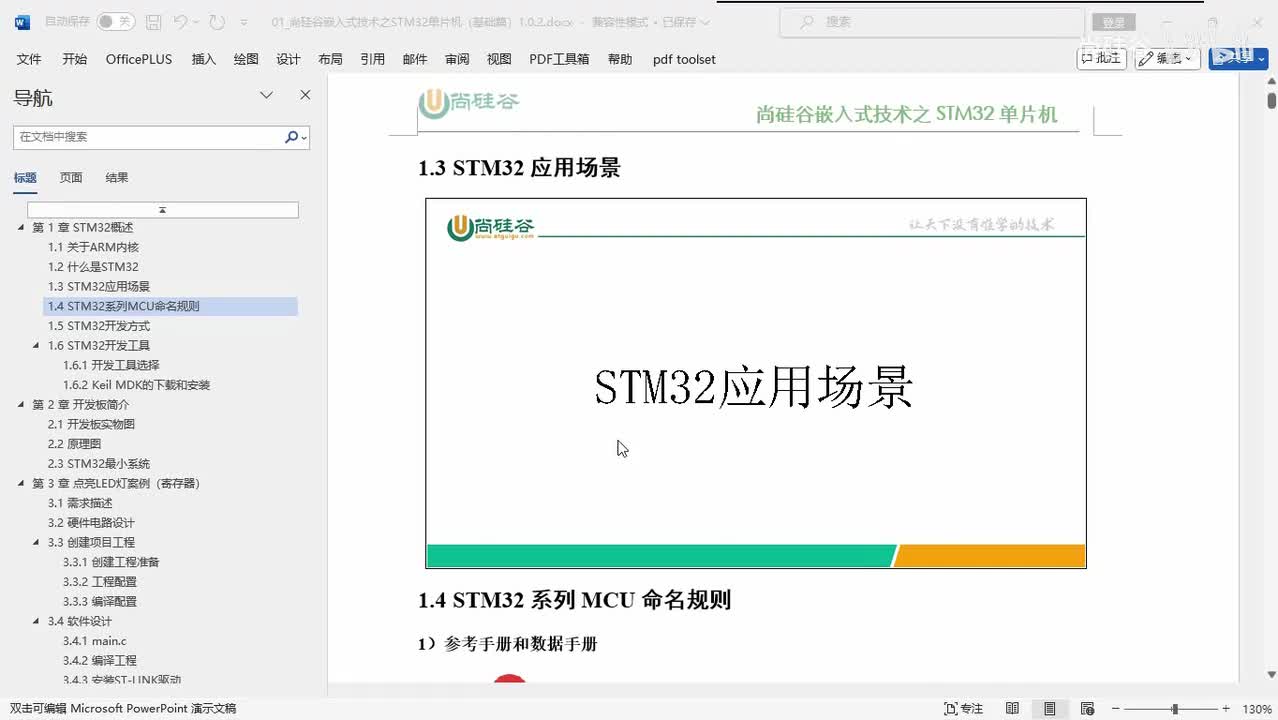Image resolution: width=1278 pixels, height=720 pixels.
Task: Click the Undo arrow icon
Action: click(x=180, y=21)
